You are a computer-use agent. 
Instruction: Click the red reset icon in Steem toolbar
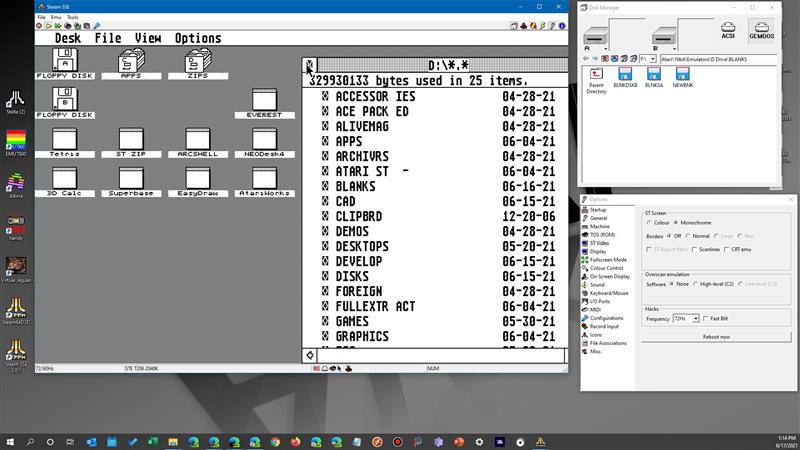[x=39, y=26]
